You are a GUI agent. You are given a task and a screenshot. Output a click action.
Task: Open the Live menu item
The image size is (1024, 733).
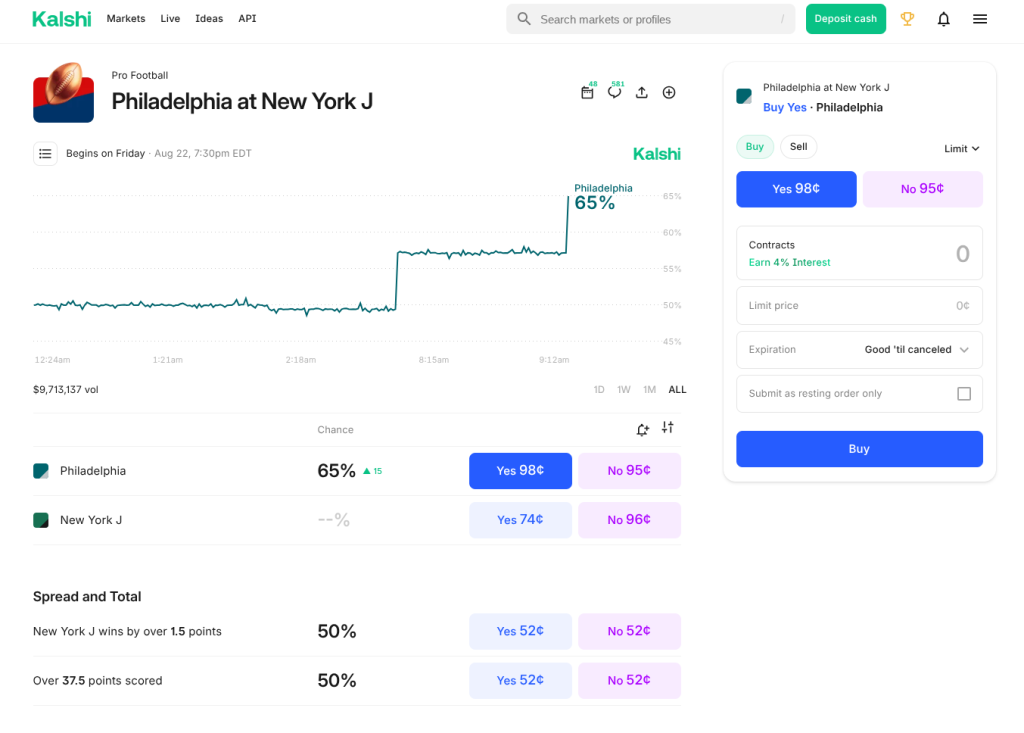pyautogui.click(x=170, y=18)
